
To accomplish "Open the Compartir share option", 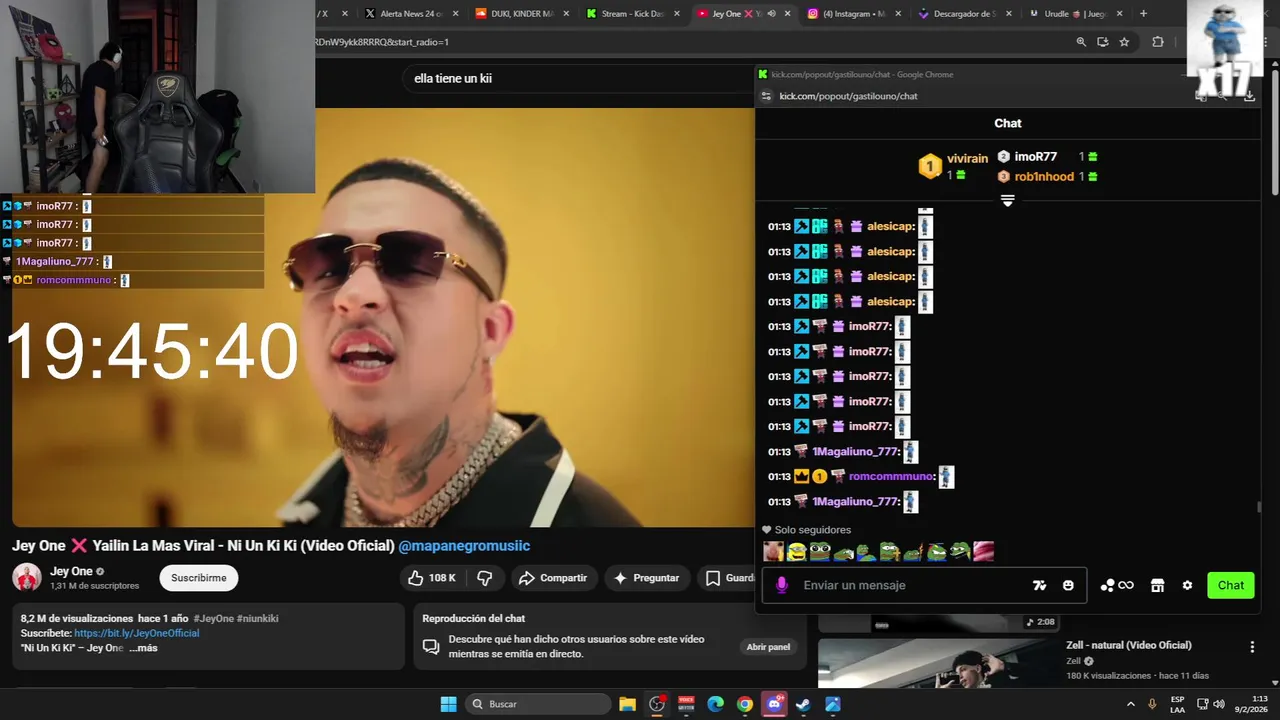I will 553,578.
